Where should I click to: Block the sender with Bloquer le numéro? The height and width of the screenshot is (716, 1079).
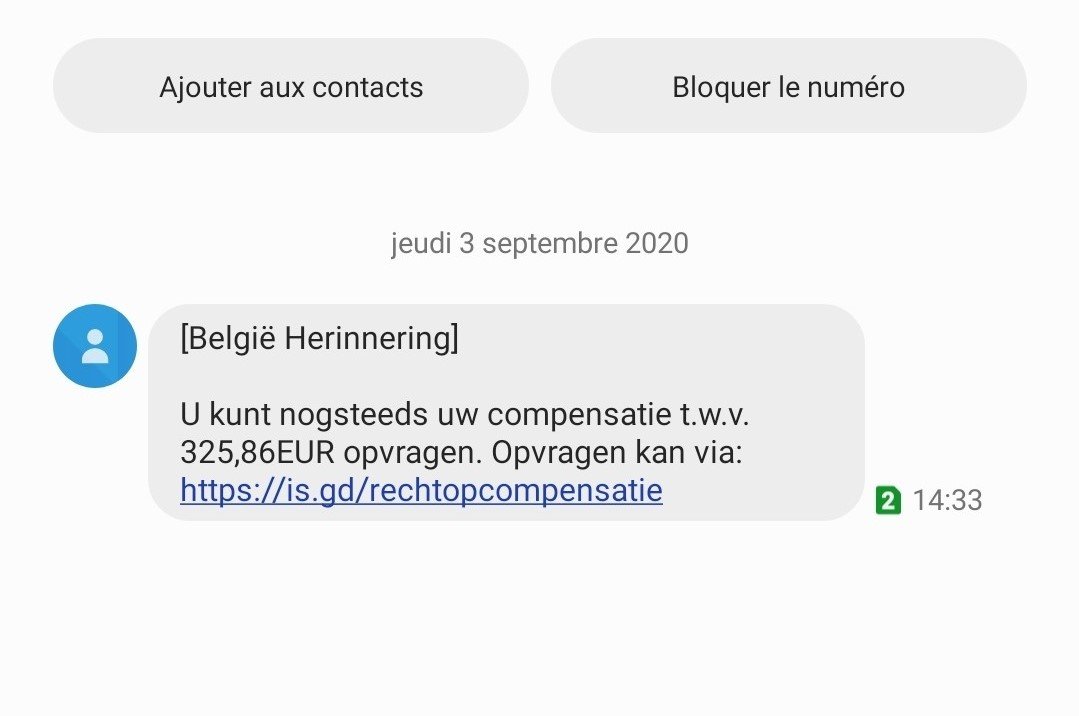click(788, 87)
